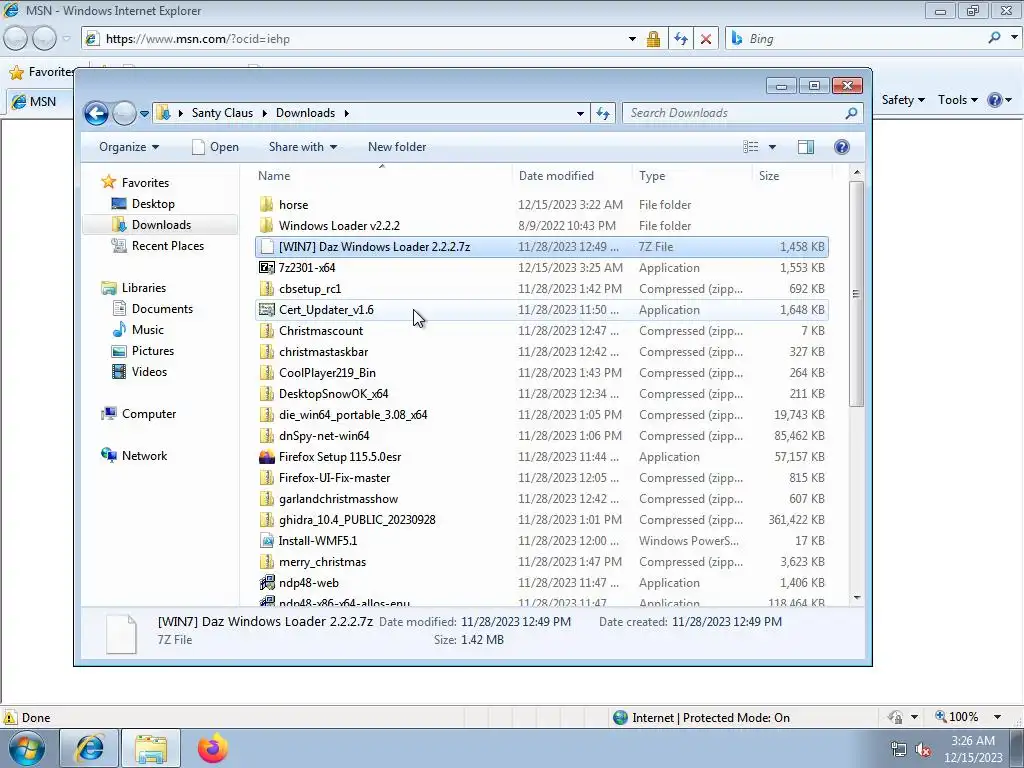1024x768 pixels.
Task: Change view using the Explorer view icon
Action: click(751, 147)
